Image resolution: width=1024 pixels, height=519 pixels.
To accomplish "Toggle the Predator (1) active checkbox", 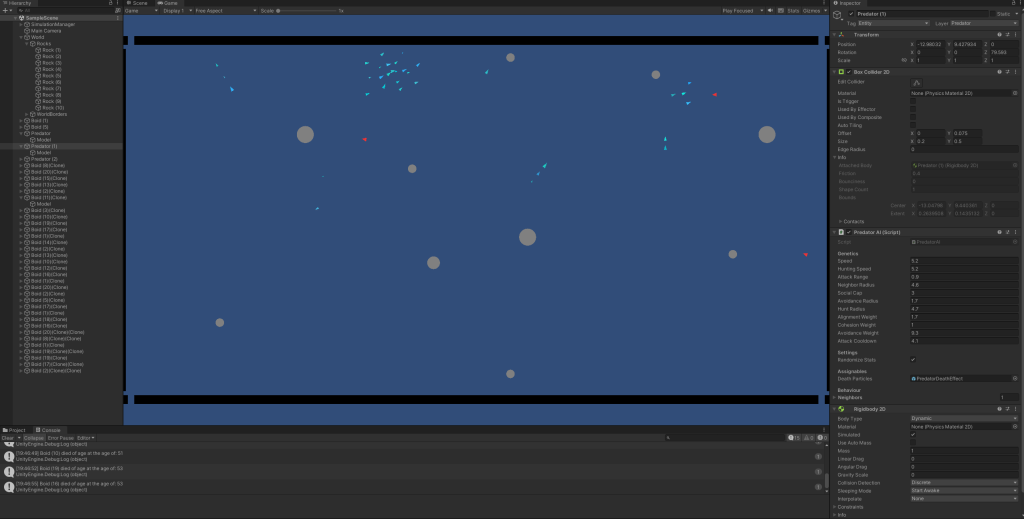I will point(850,14).
